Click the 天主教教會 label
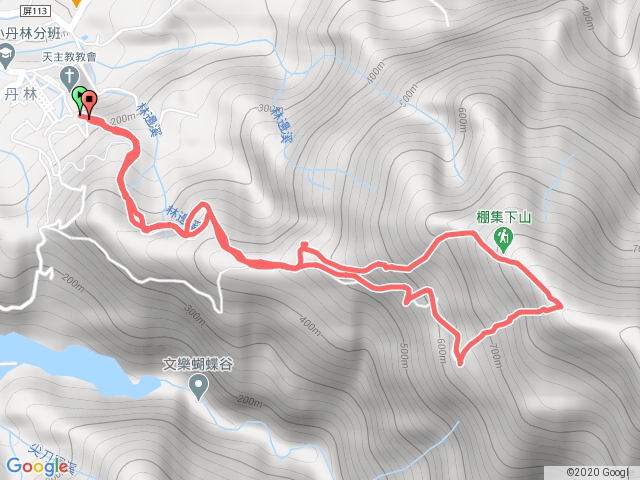640x480 pixels. 69,57
